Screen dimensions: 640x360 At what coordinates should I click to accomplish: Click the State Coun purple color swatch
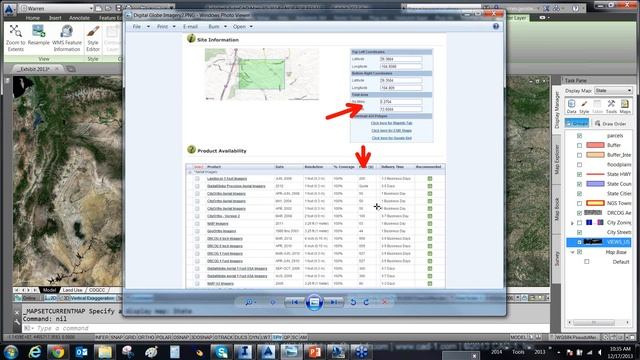click(595, 184)
